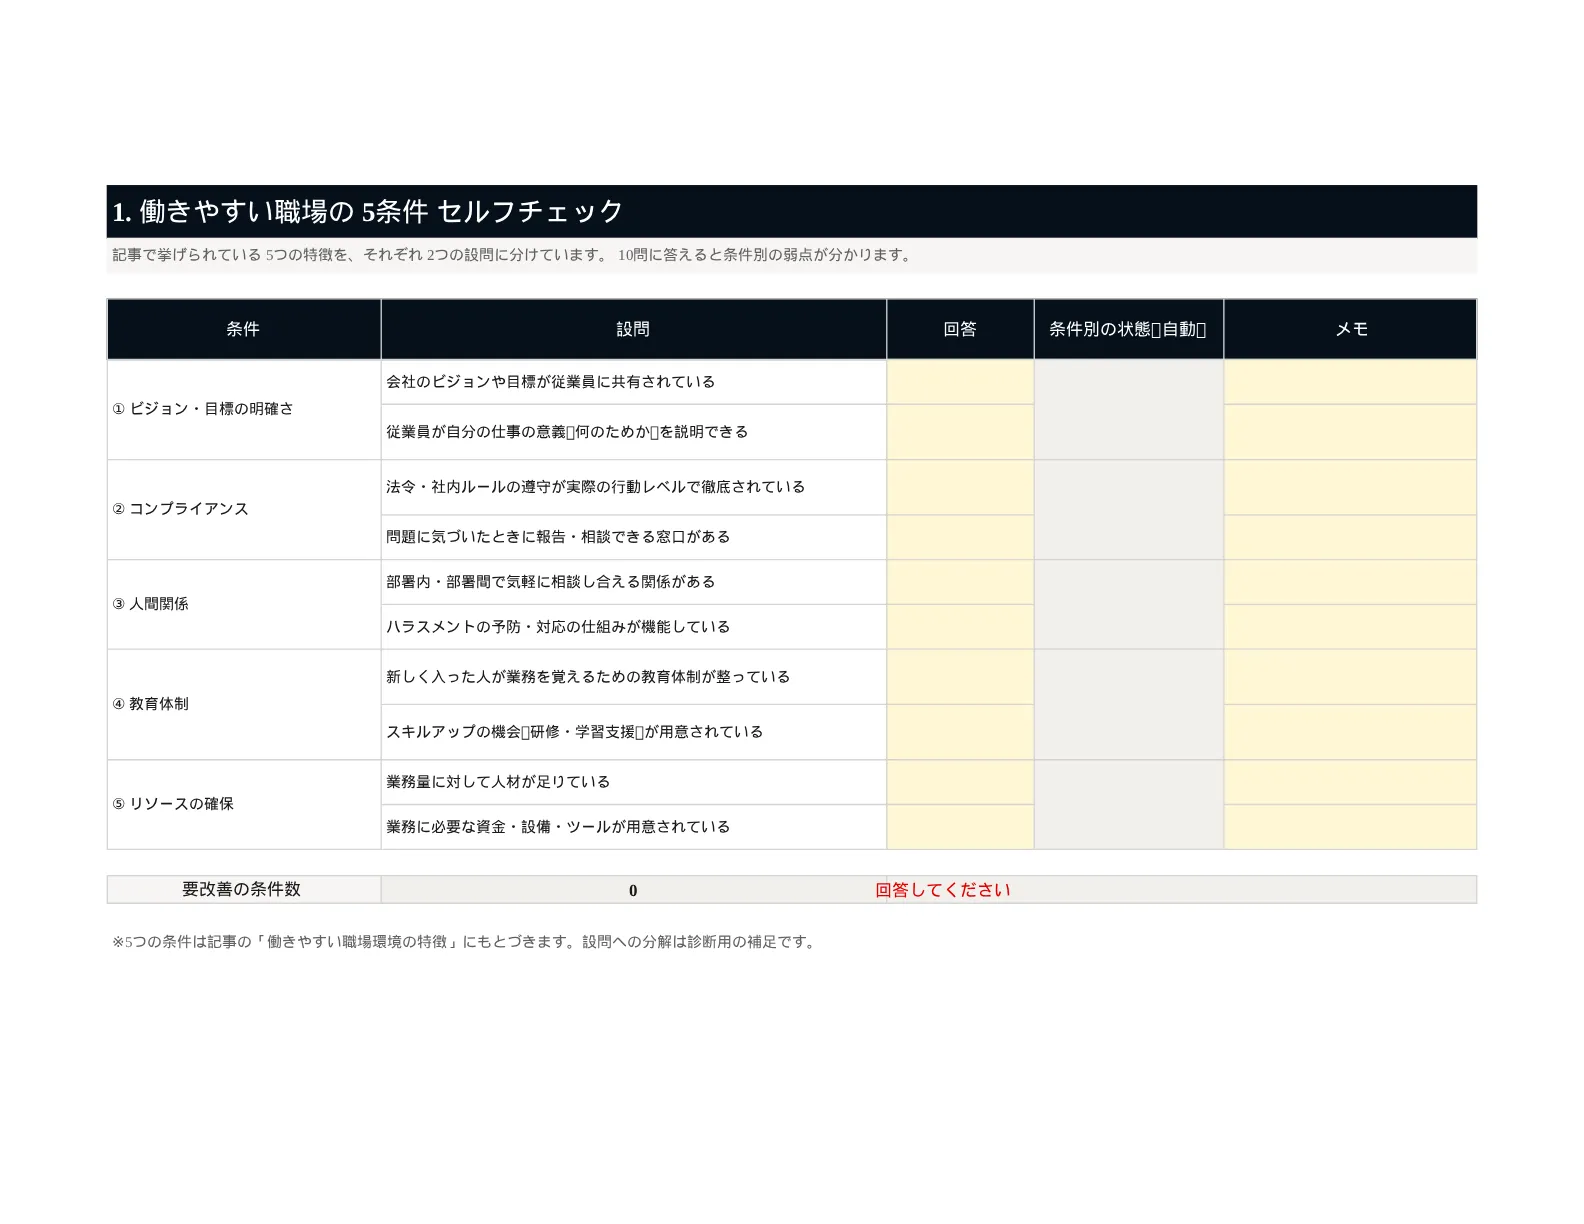This screenshot has height=1224, width=1584.
Task: Click メモ cell for 会社のビジョンや目標が従業員に共有されている
Action: [1351, 382]
